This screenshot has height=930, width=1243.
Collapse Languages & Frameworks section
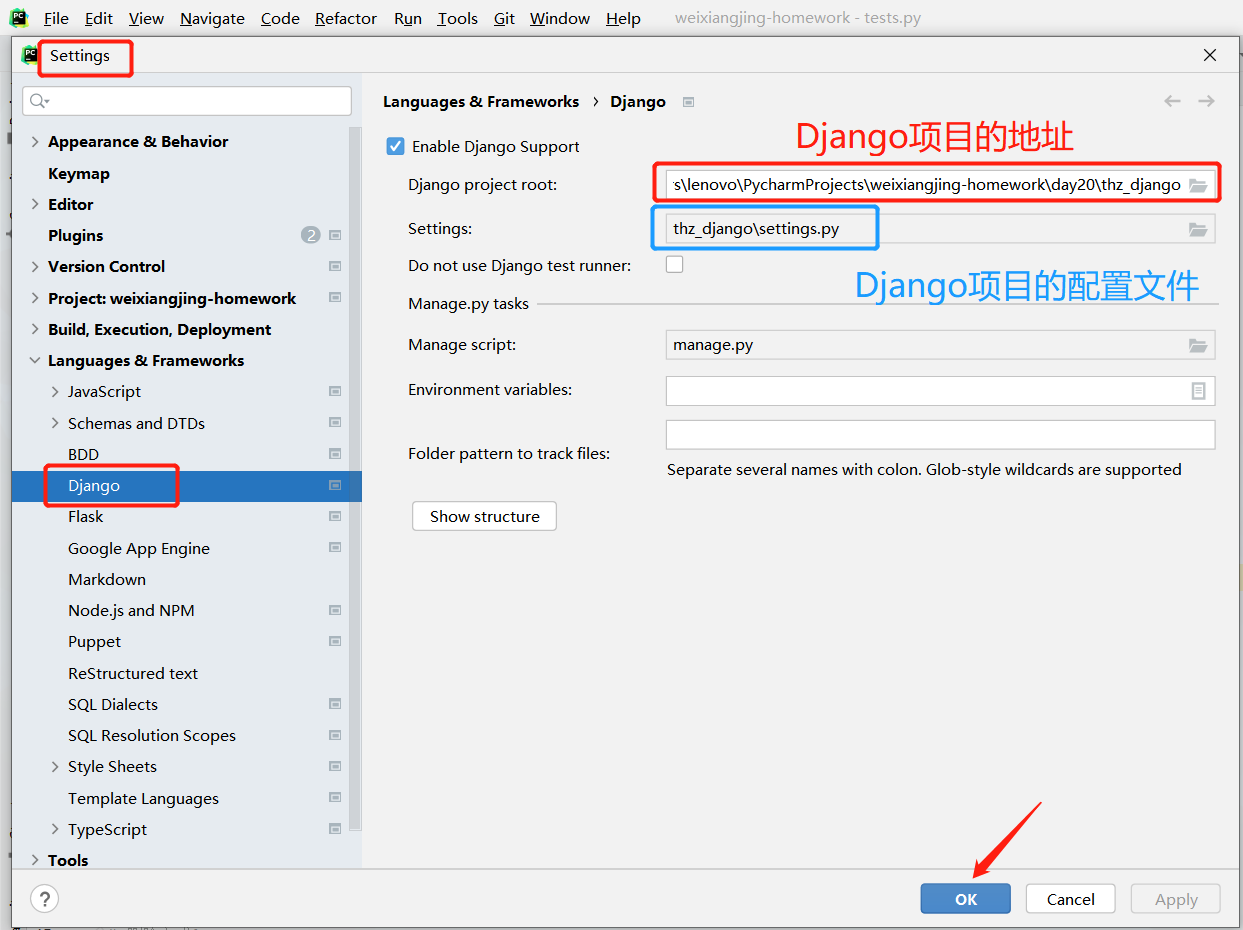tap(35, 360)
